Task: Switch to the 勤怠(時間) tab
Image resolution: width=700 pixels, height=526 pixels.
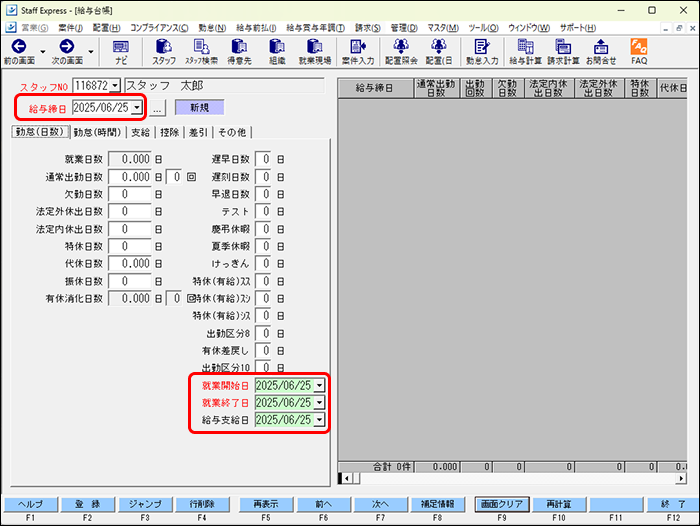Action: 97,133
